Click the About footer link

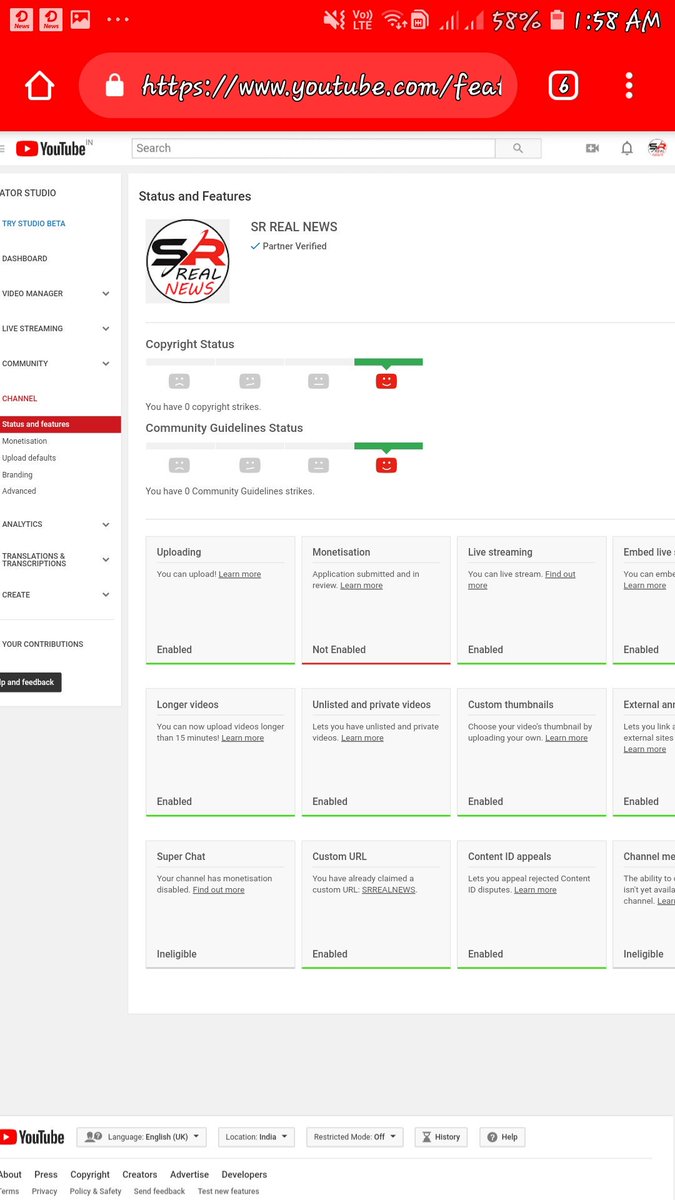(x=11, y=1175)
